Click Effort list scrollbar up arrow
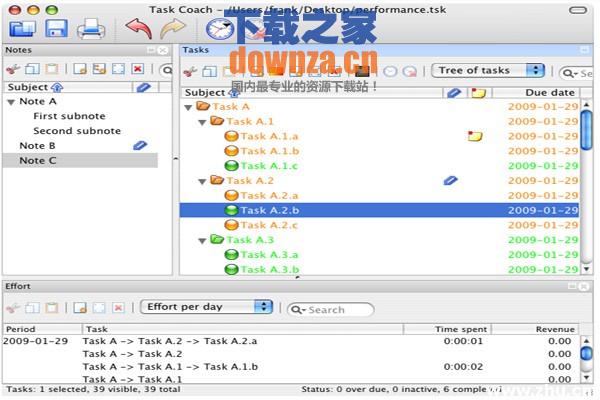The image size is (600, 400). (x=586, y=340)
